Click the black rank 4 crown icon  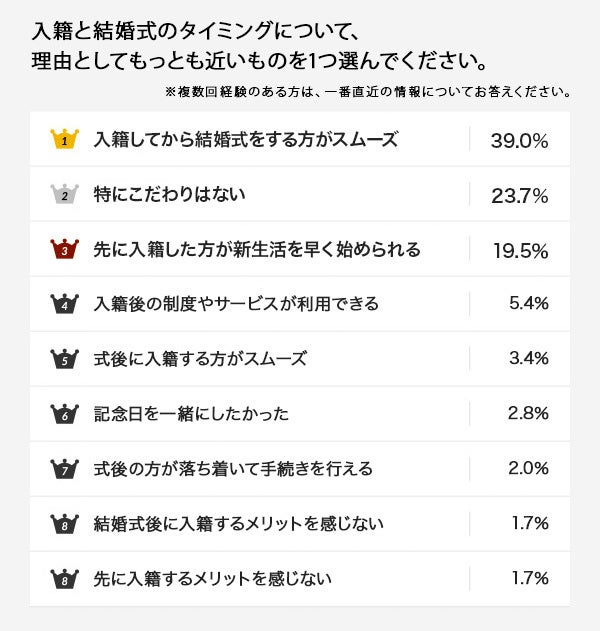[64, 304]
